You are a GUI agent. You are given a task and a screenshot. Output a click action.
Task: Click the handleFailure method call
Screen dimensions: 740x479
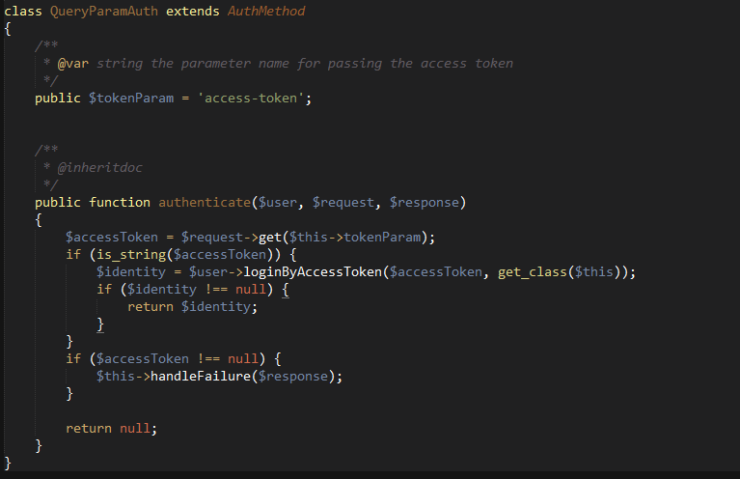[x=201, y=376]
